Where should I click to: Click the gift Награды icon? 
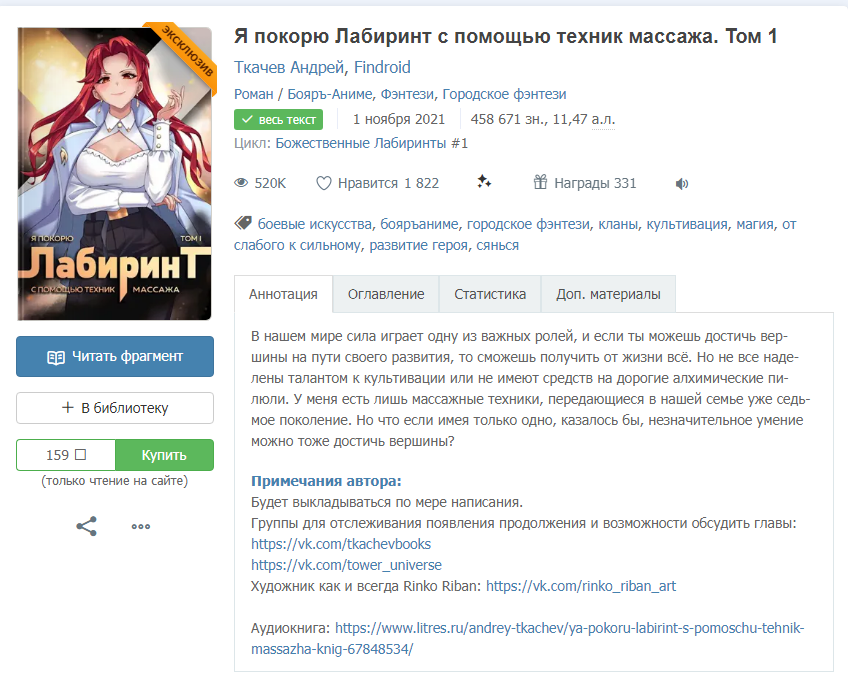(x=540, y=182)
